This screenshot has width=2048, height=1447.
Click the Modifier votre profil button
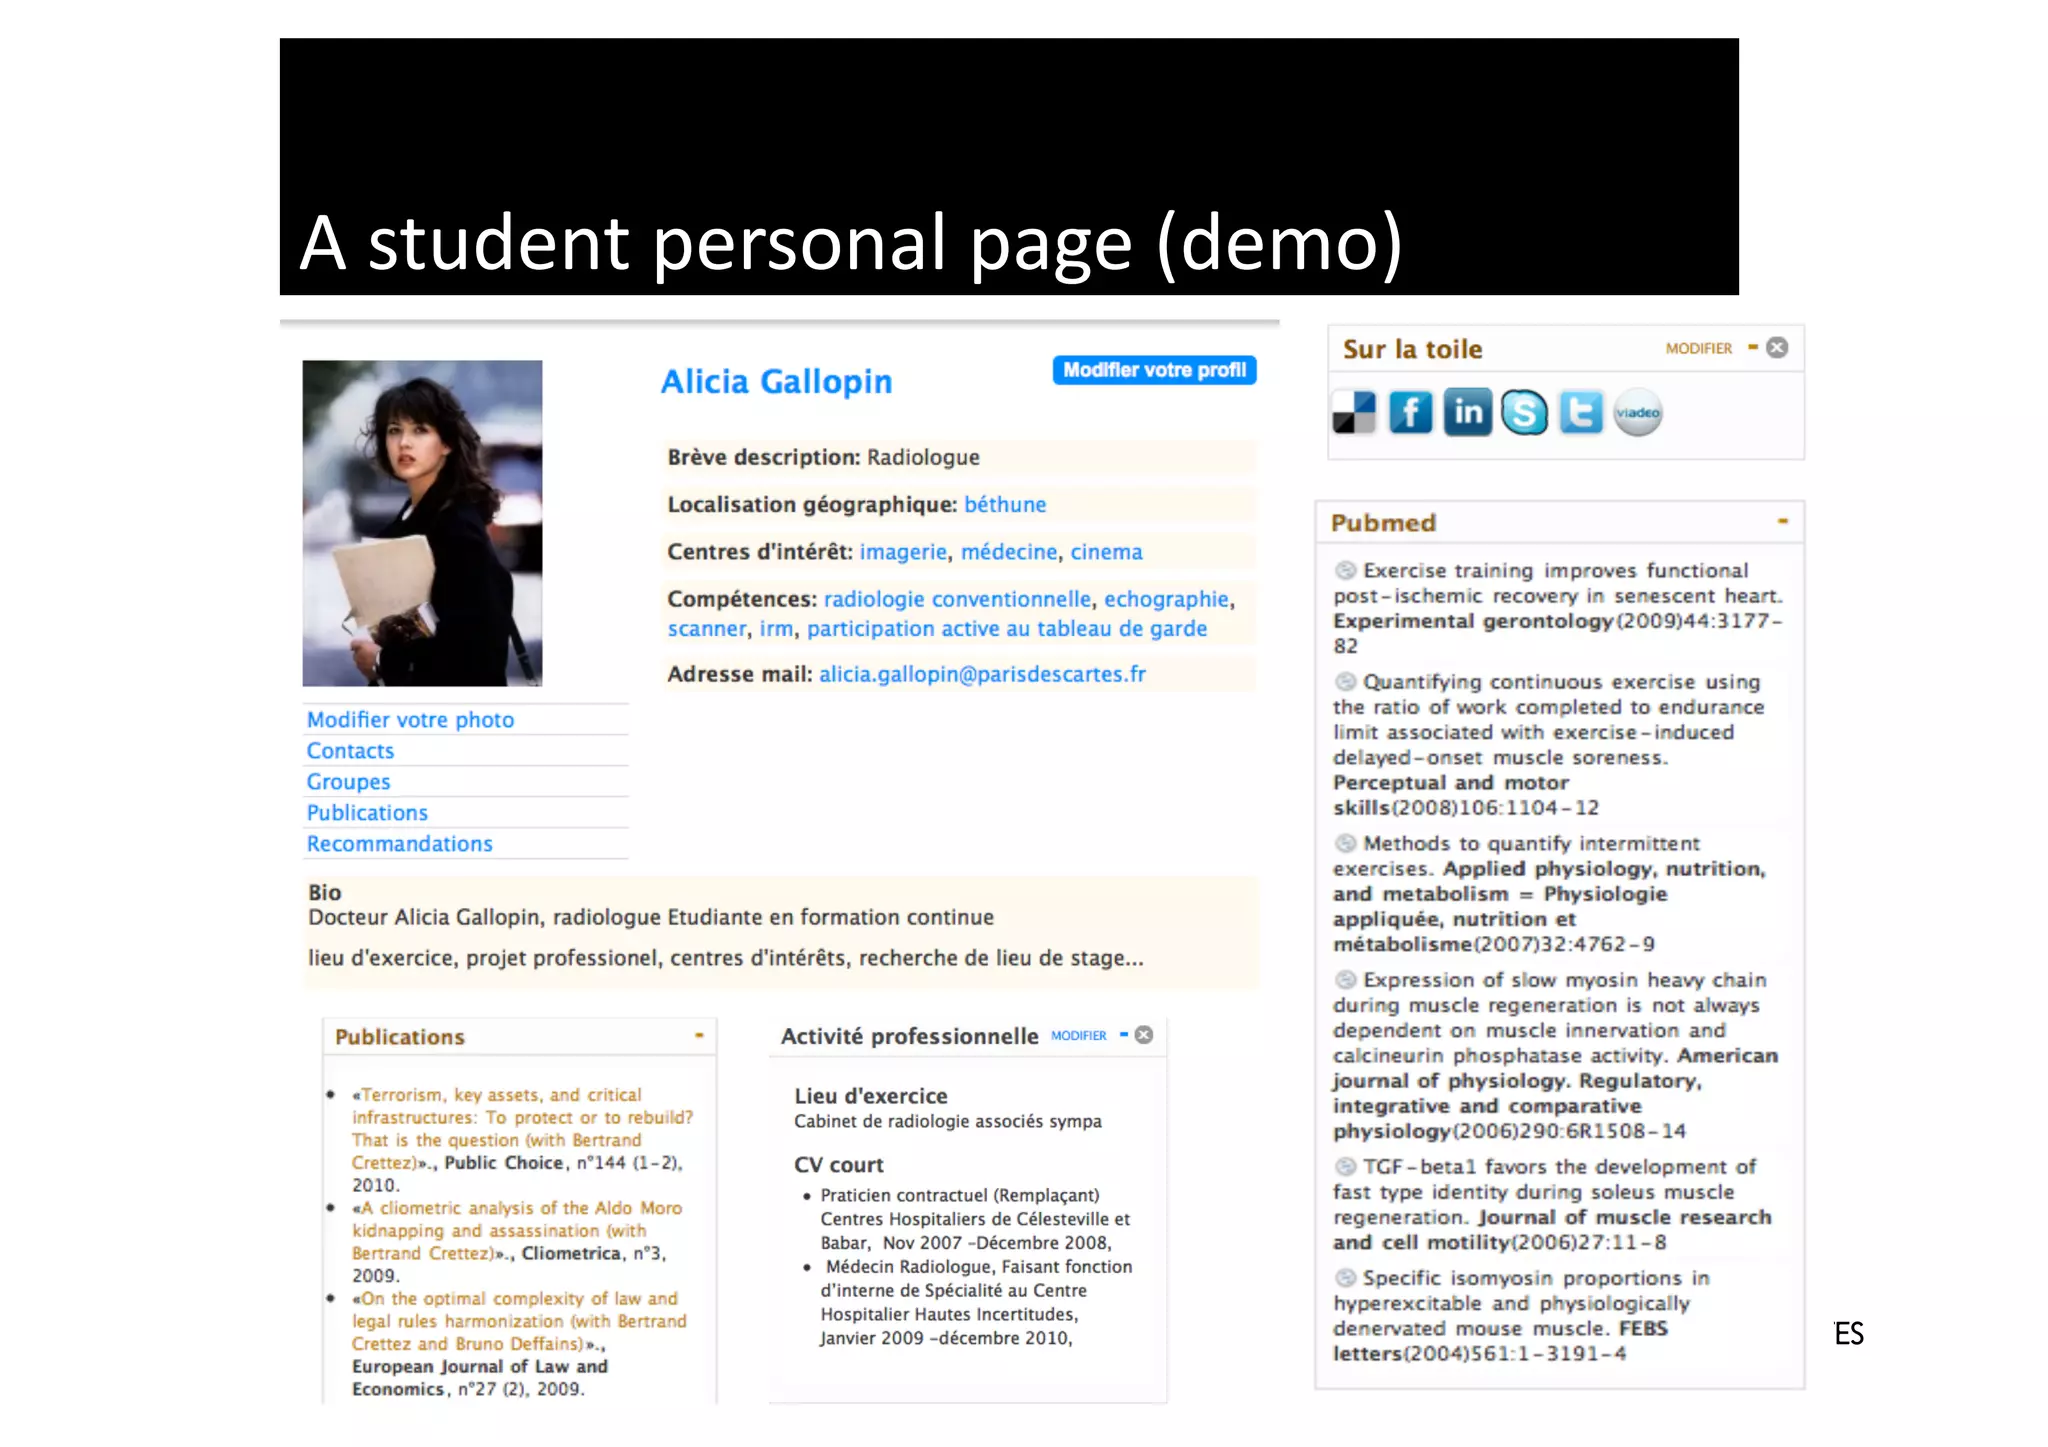pos(1154,370)
